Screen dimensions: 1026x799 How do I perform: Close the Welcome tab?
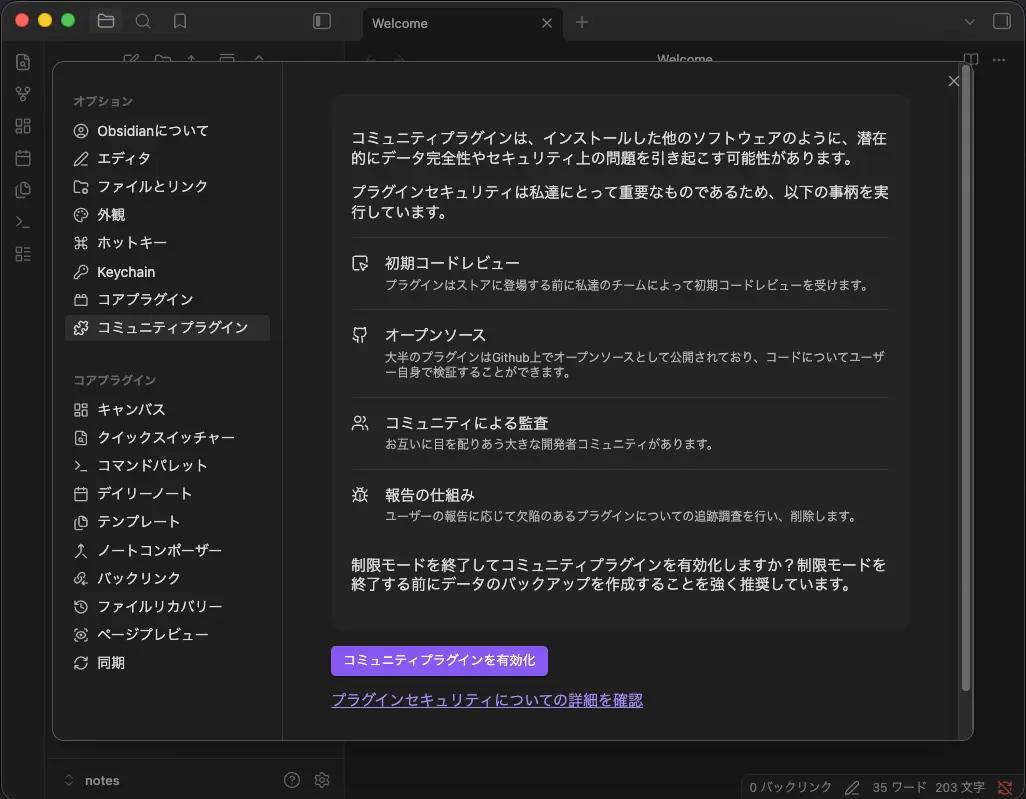pyautogui.click(x=547, y=24)
